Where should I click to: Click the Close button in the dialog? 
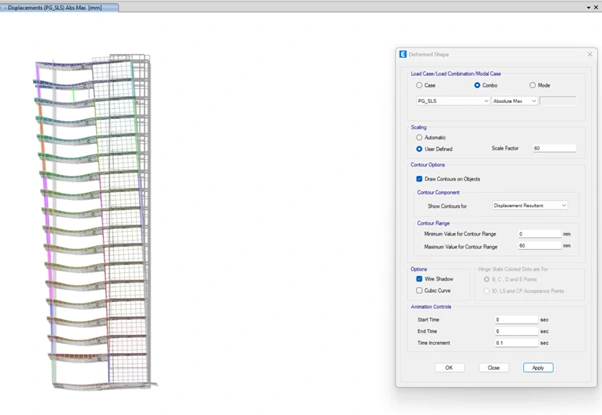point(493,368)
